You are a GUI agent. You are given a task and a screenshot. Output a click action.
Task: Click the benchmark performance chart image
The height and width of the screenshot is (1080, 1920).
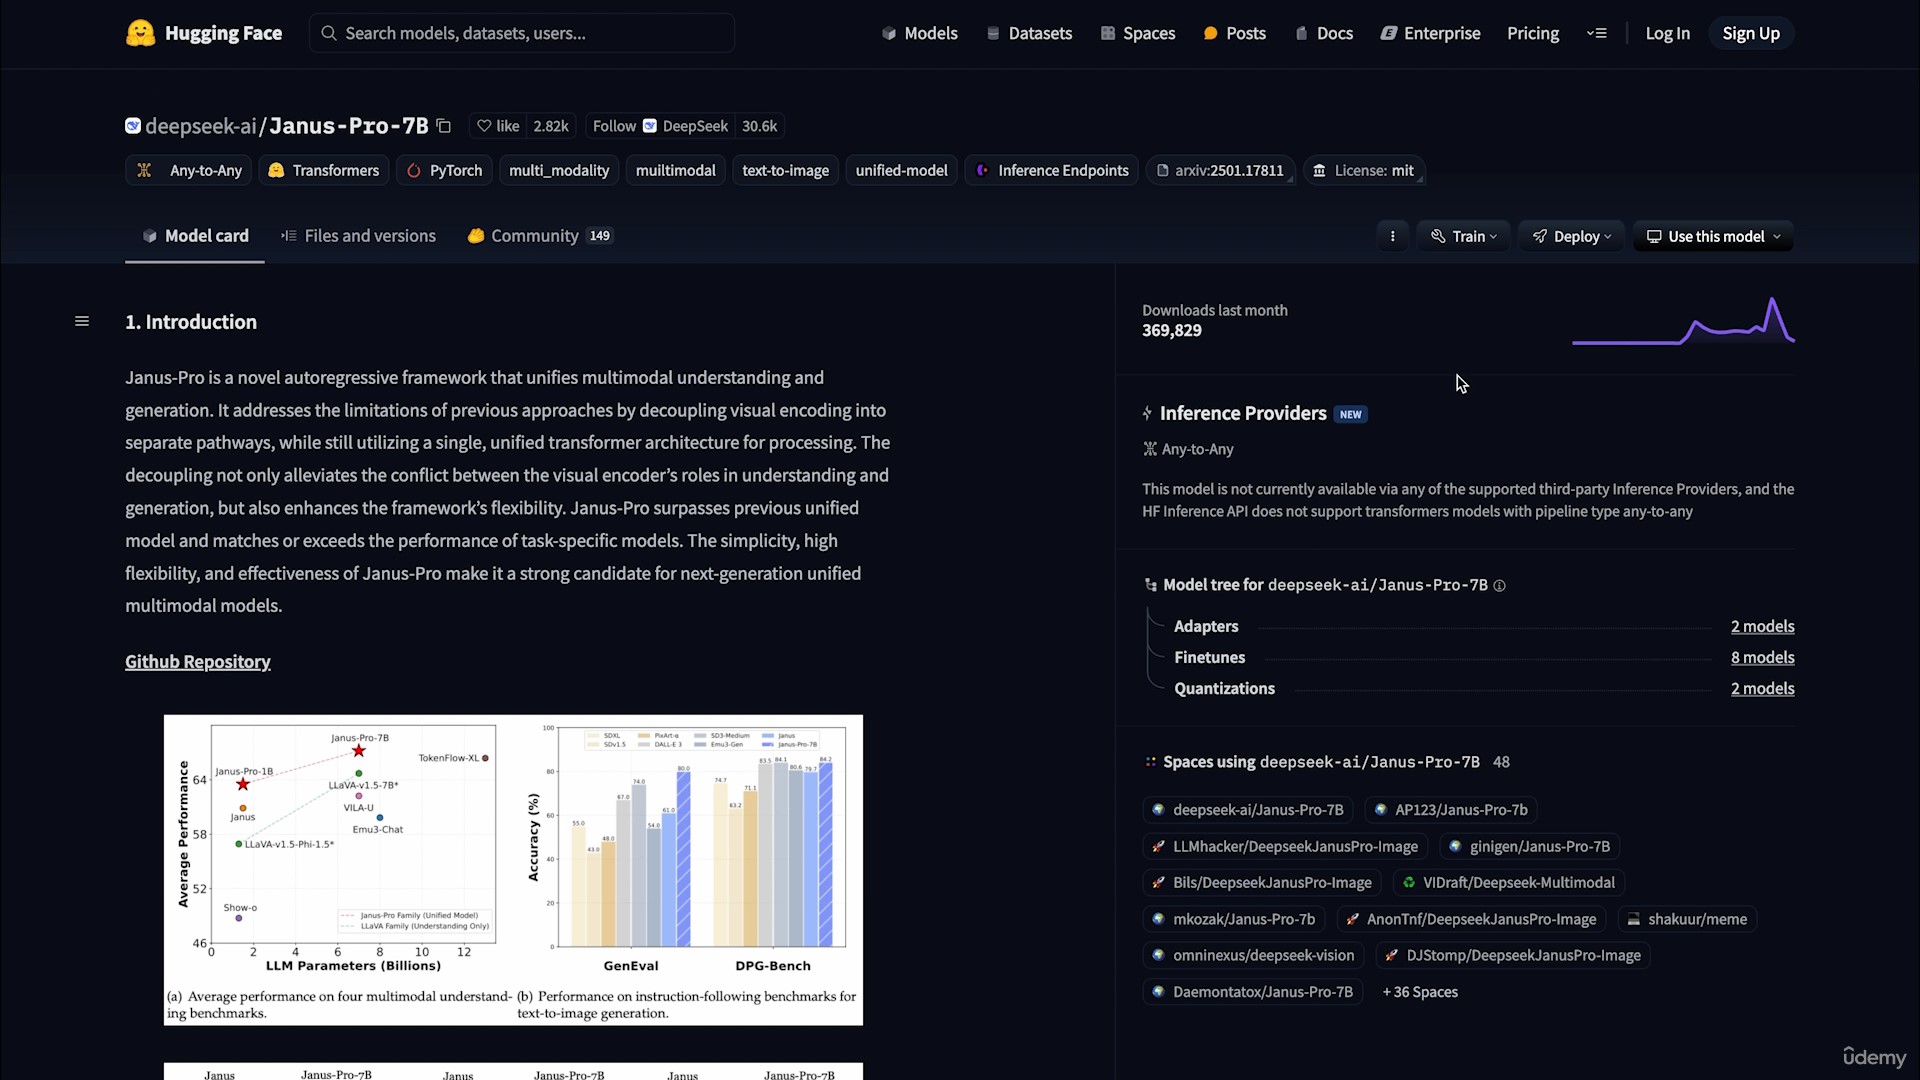(513, 870)
